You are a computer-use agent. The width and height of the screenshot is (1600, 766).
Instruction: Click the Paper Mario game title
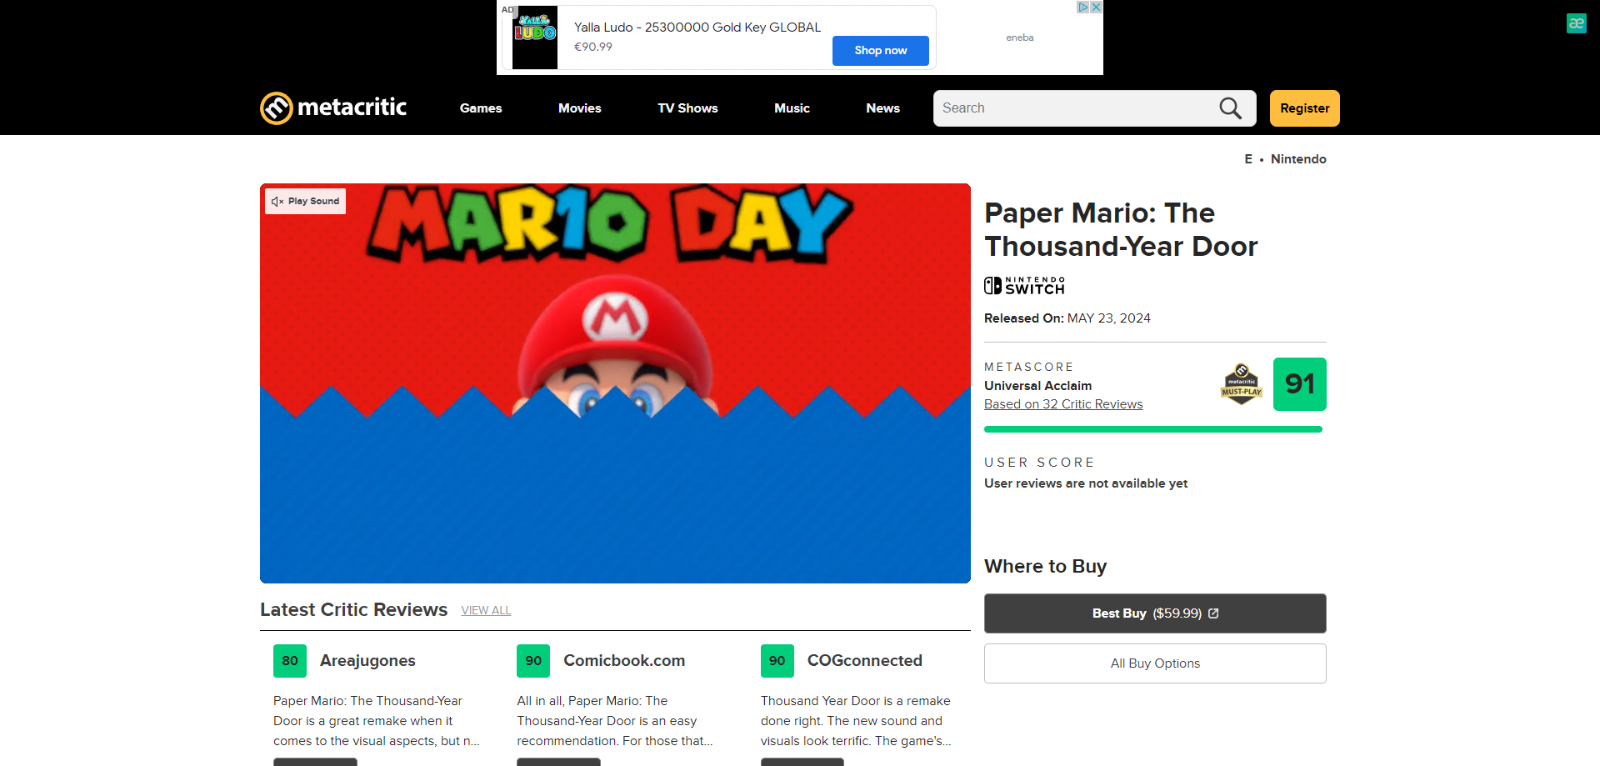1121,230
